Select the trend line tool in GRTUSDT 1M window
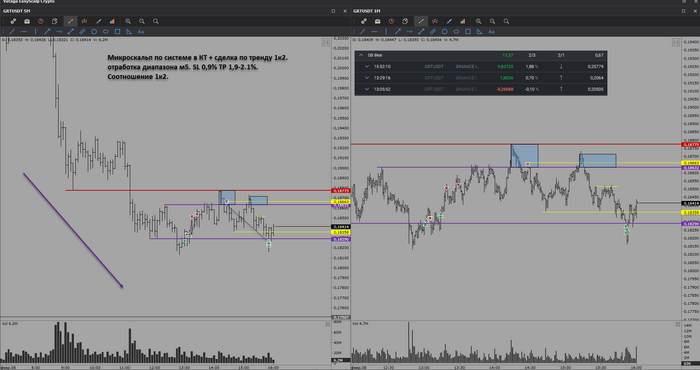This screenshot has width=700, height=370. point(362,32)
